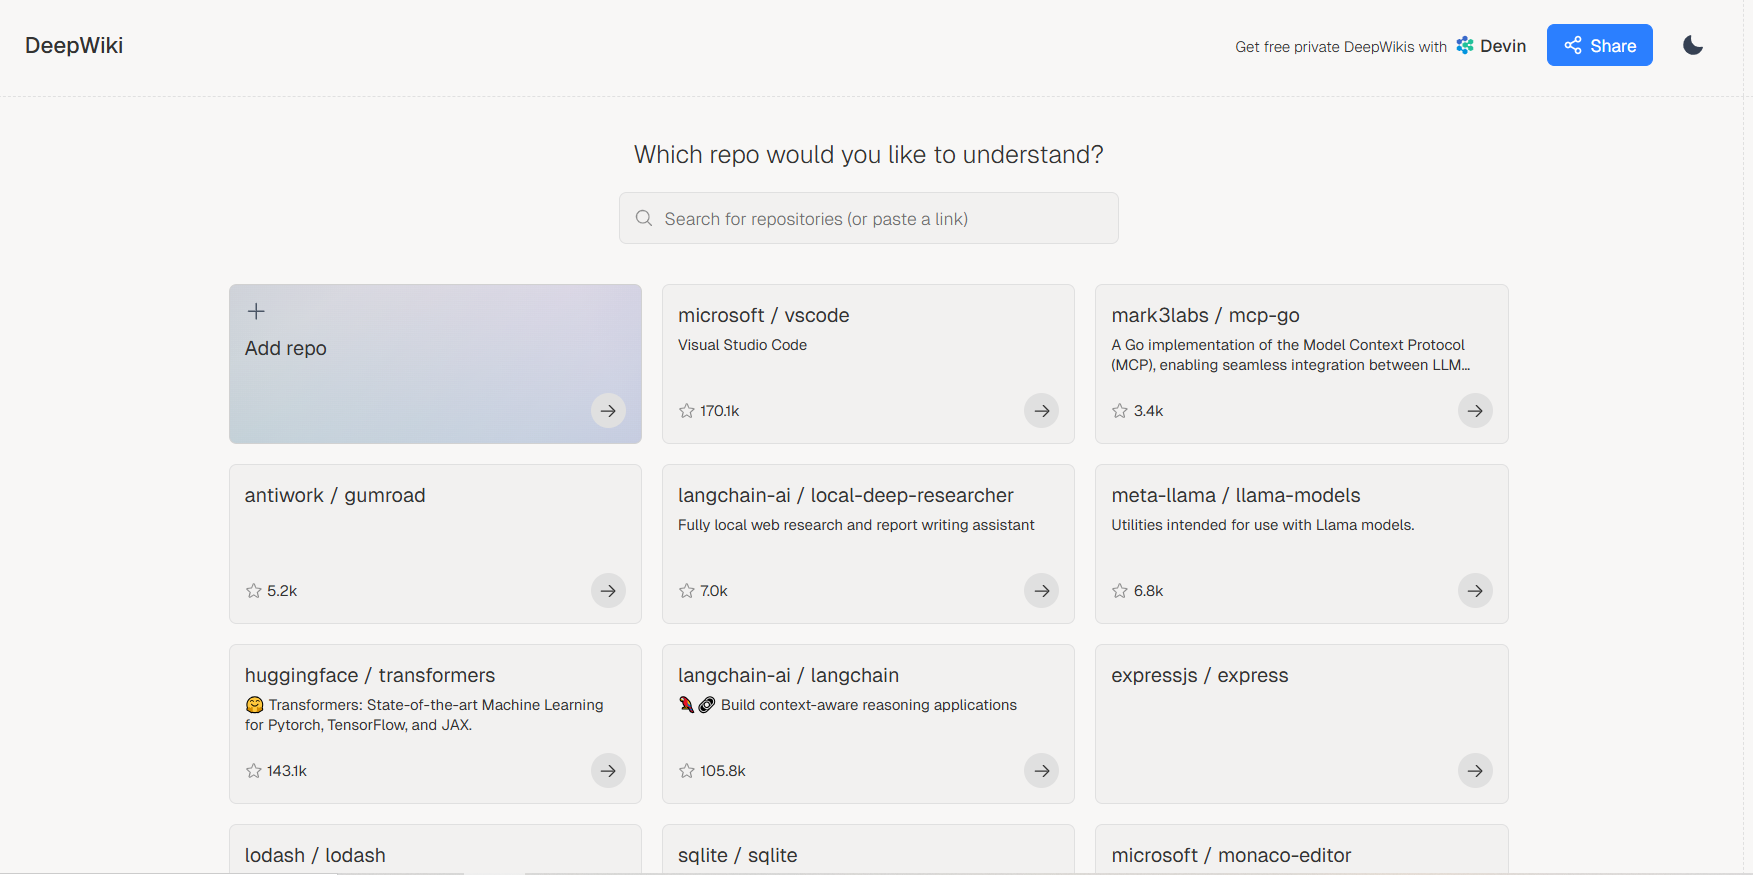Click 'Get free private DeepWikis with' text

click(1341, 47)
